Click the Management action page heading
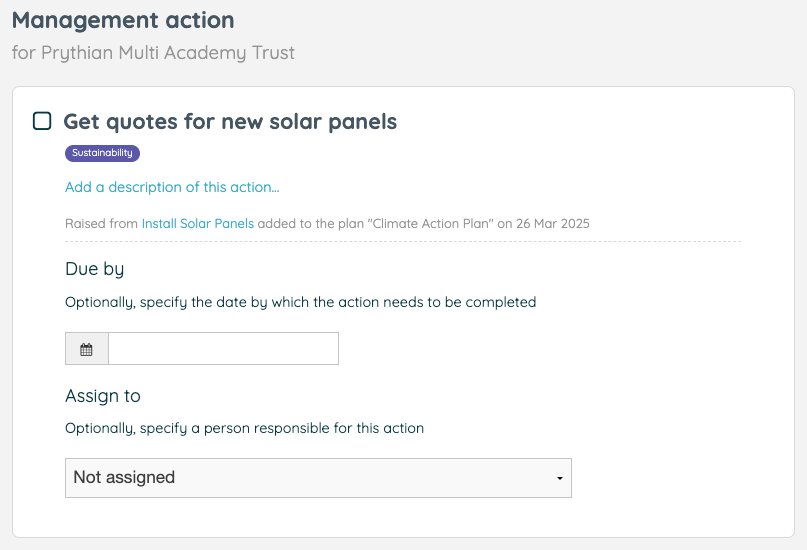Viewport: 807px width, 550px height. pos(123,21)
